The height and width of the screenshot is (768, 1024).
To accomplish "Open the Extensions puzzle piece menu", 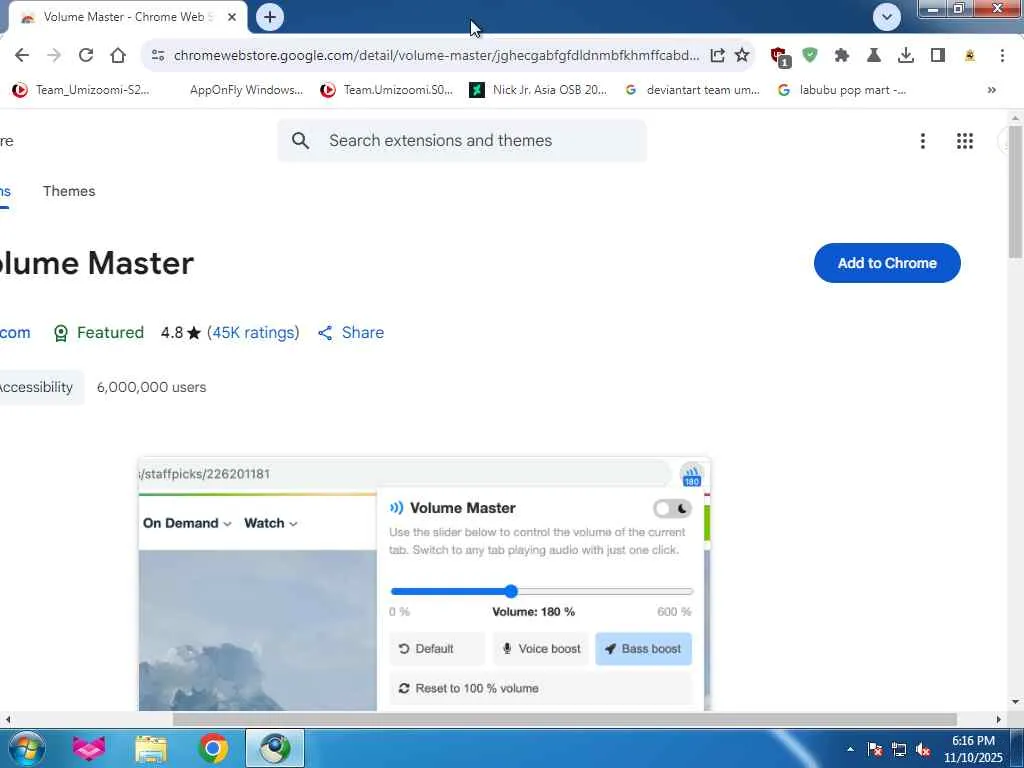I will [842, 56].
